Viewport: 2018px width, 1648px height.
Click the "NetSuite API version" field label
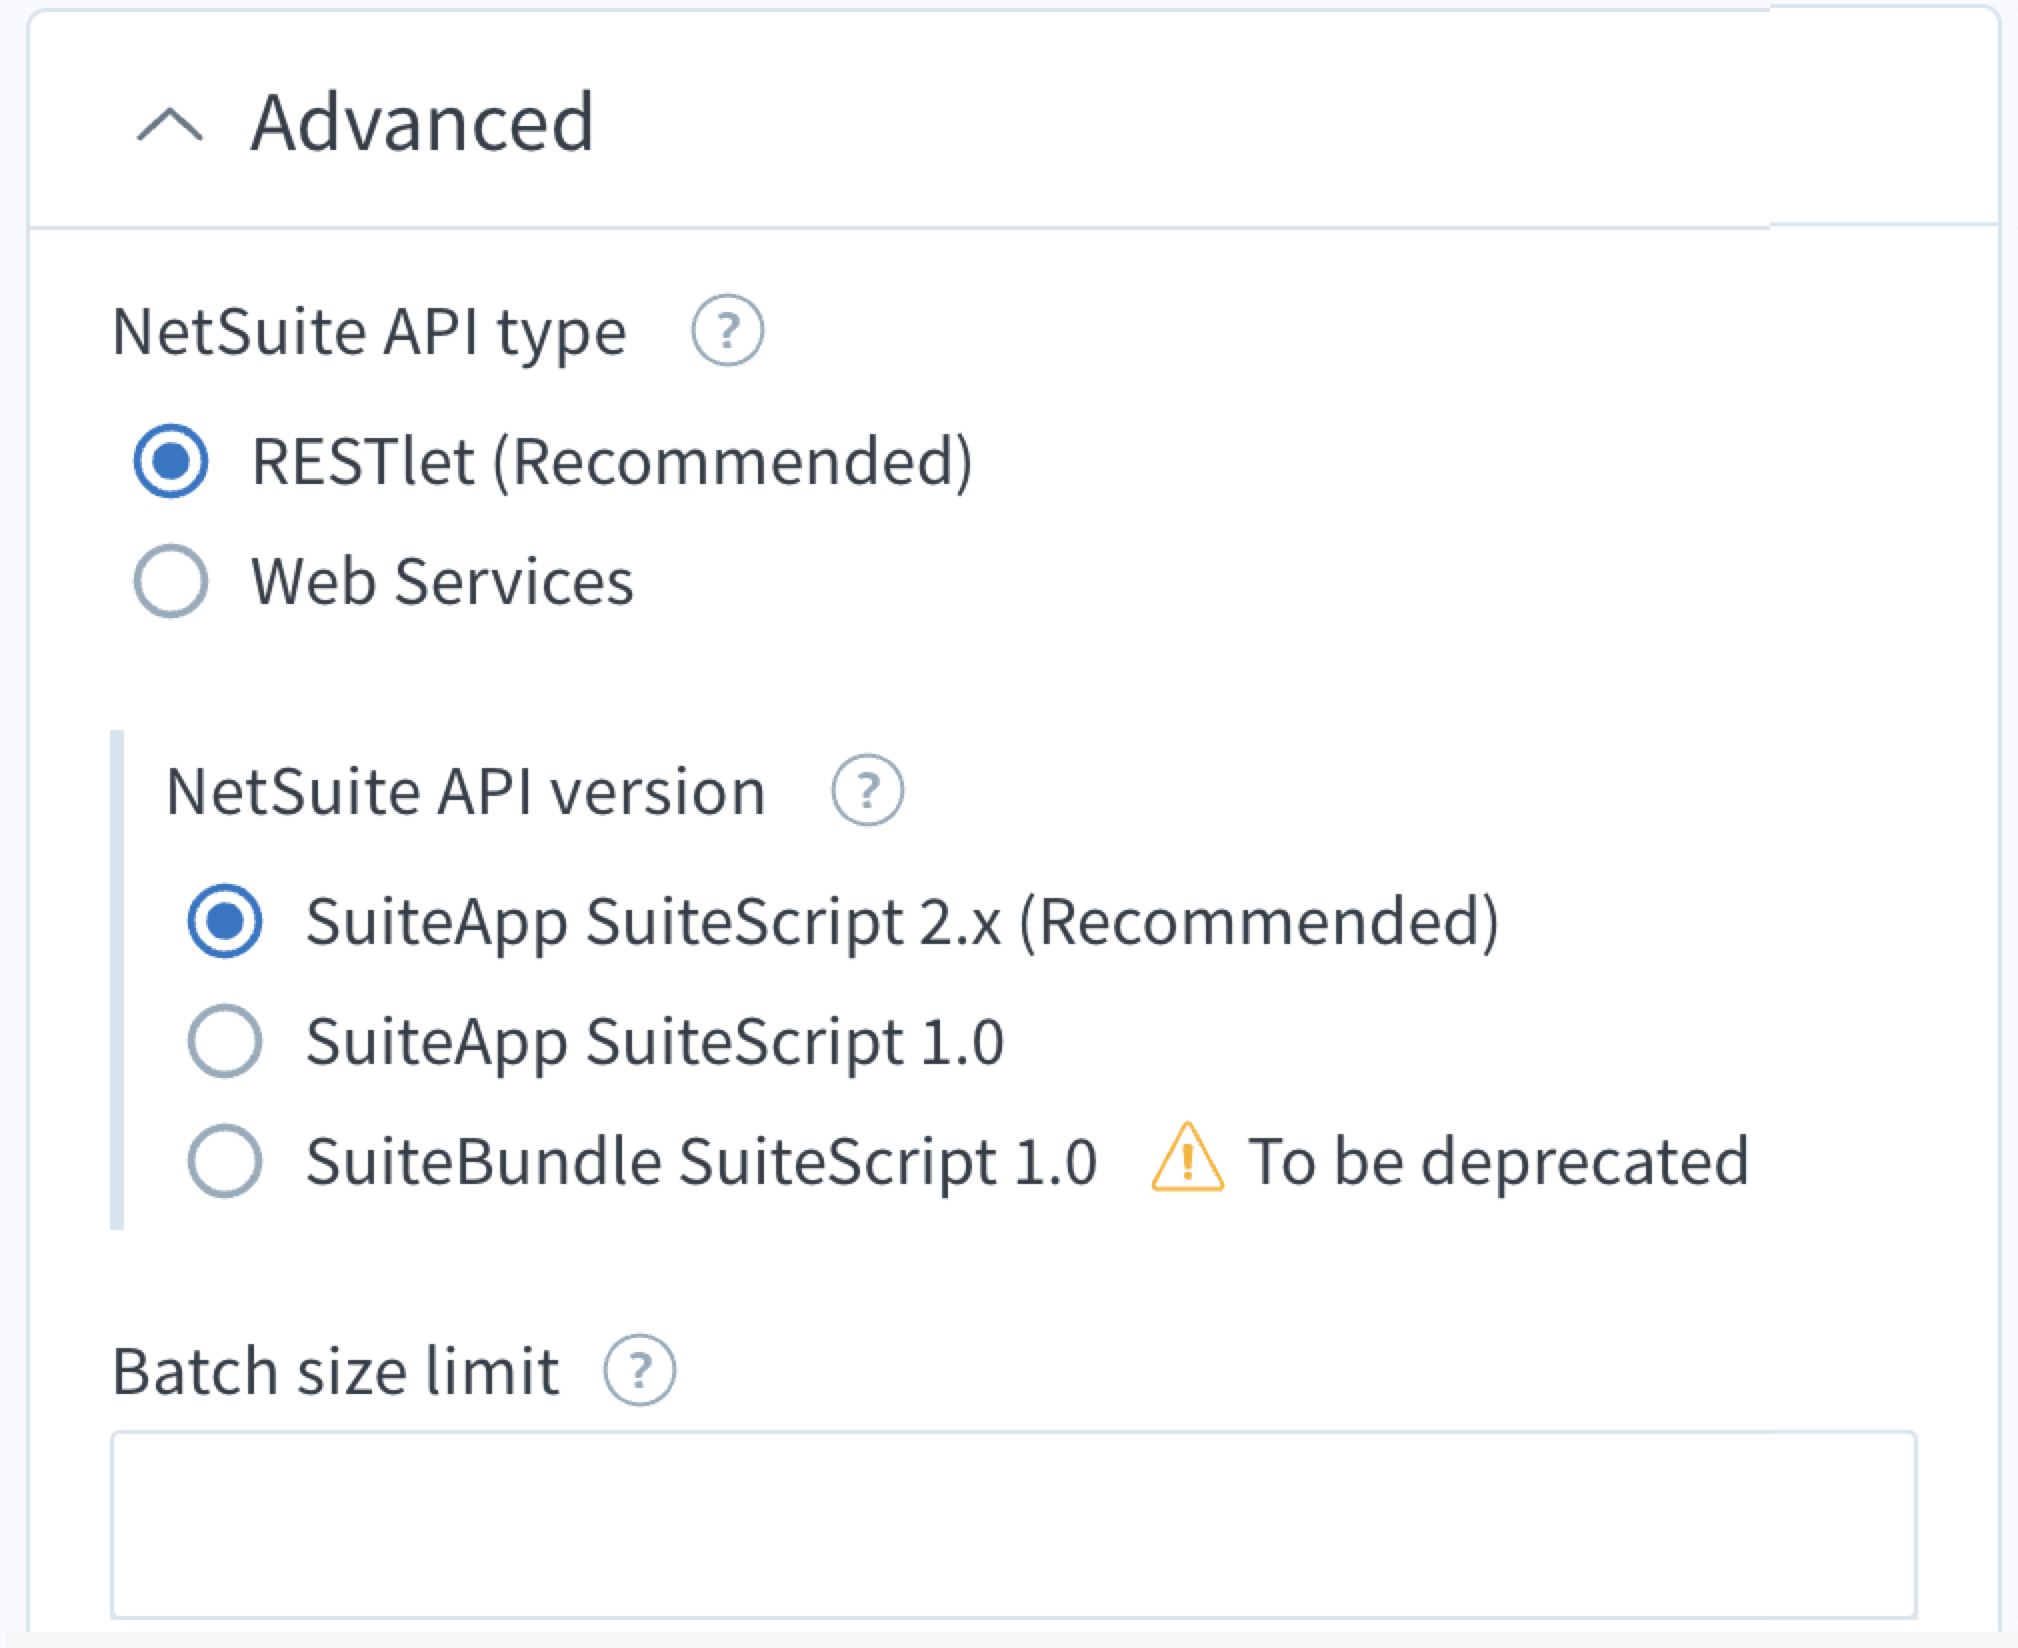click(465, 791)
